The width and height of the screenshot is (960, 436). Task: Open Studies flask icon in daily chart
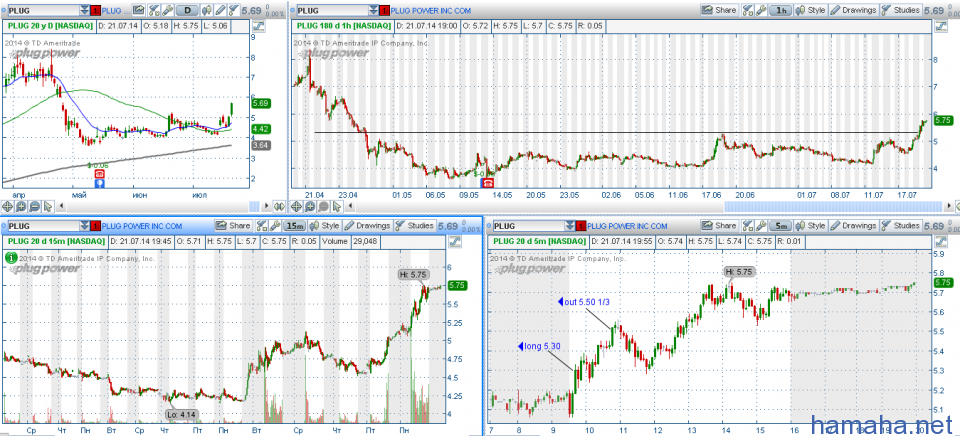(233, 10)
